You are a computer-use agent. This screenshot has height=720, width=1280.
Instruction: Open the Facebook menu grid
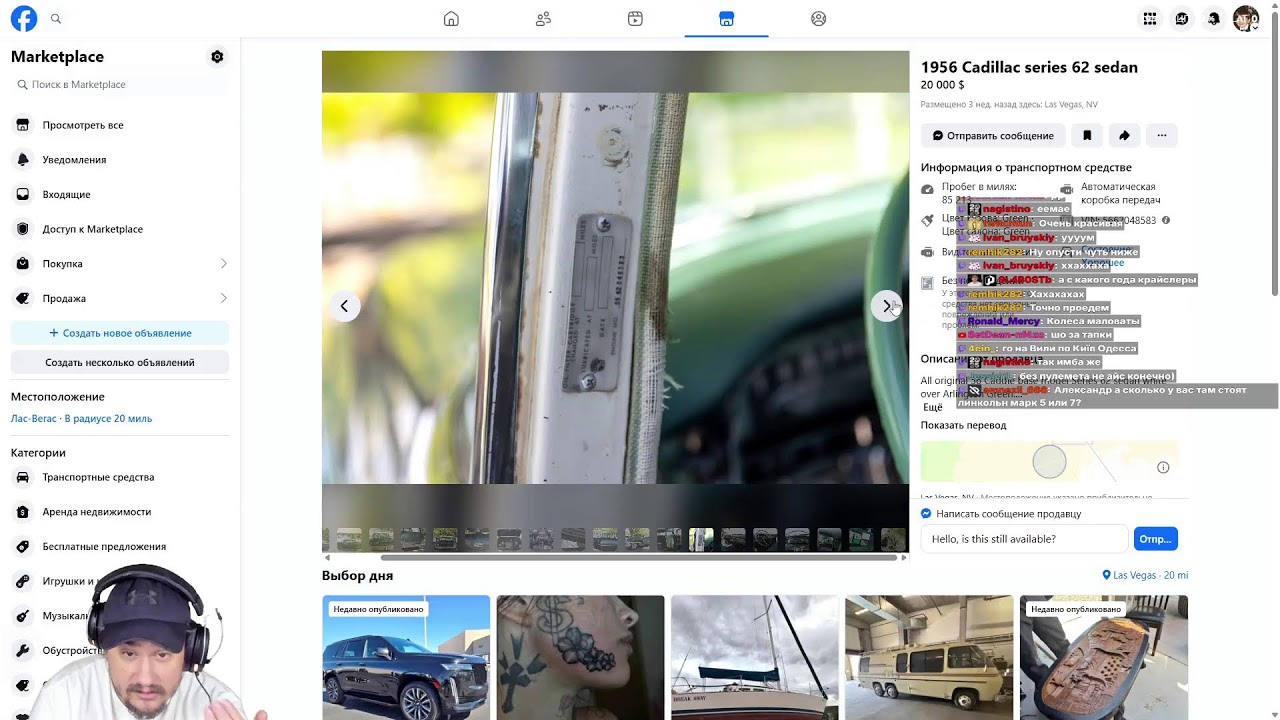tap(1150, 19)
